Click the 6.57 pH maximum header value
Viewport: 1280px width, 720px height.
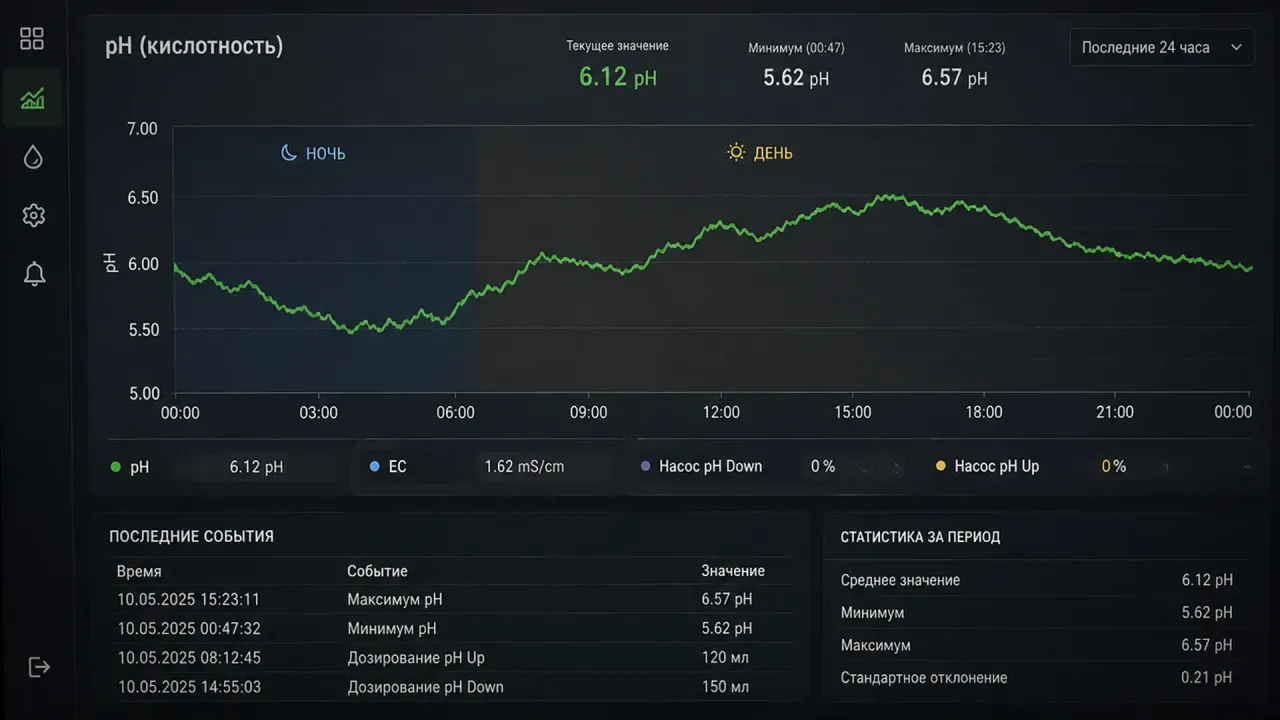[954, 78]
